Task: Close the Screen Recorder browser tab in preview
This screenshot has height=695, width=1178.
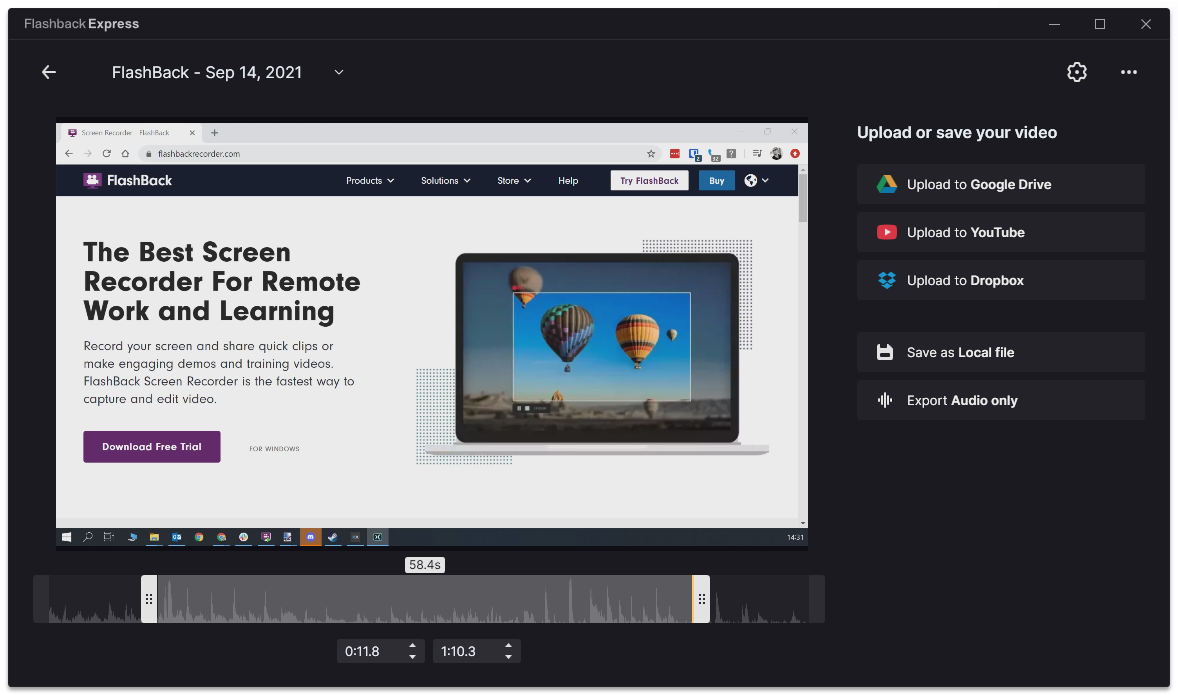Action: [192, 132]
